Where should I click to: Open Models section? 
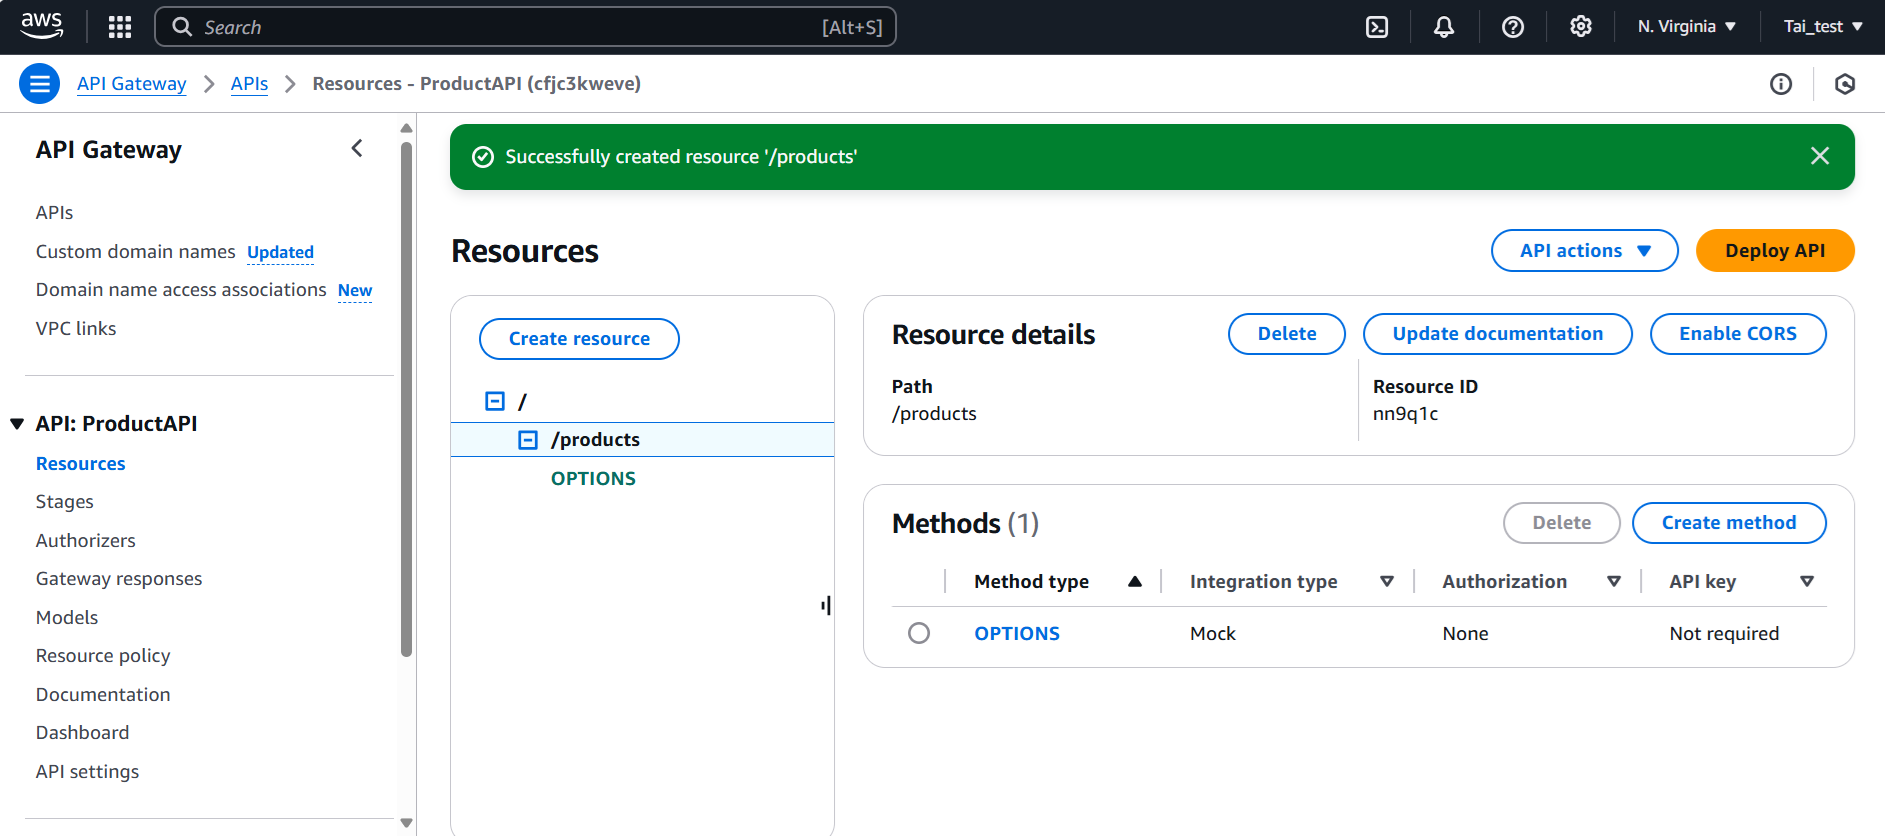point(67,618)
